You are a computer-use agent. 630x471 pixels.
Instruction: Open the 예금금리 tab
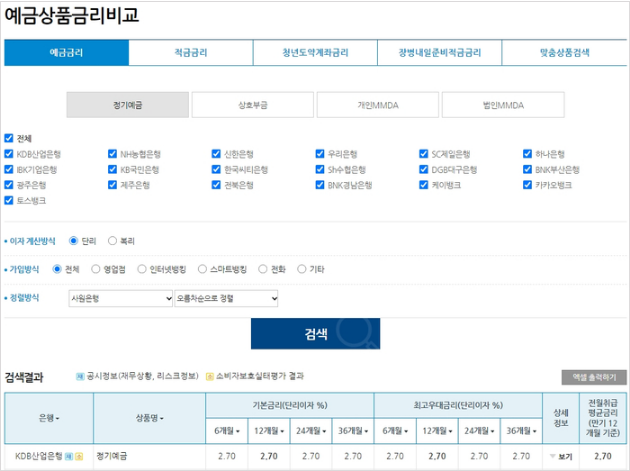[66, 53]
